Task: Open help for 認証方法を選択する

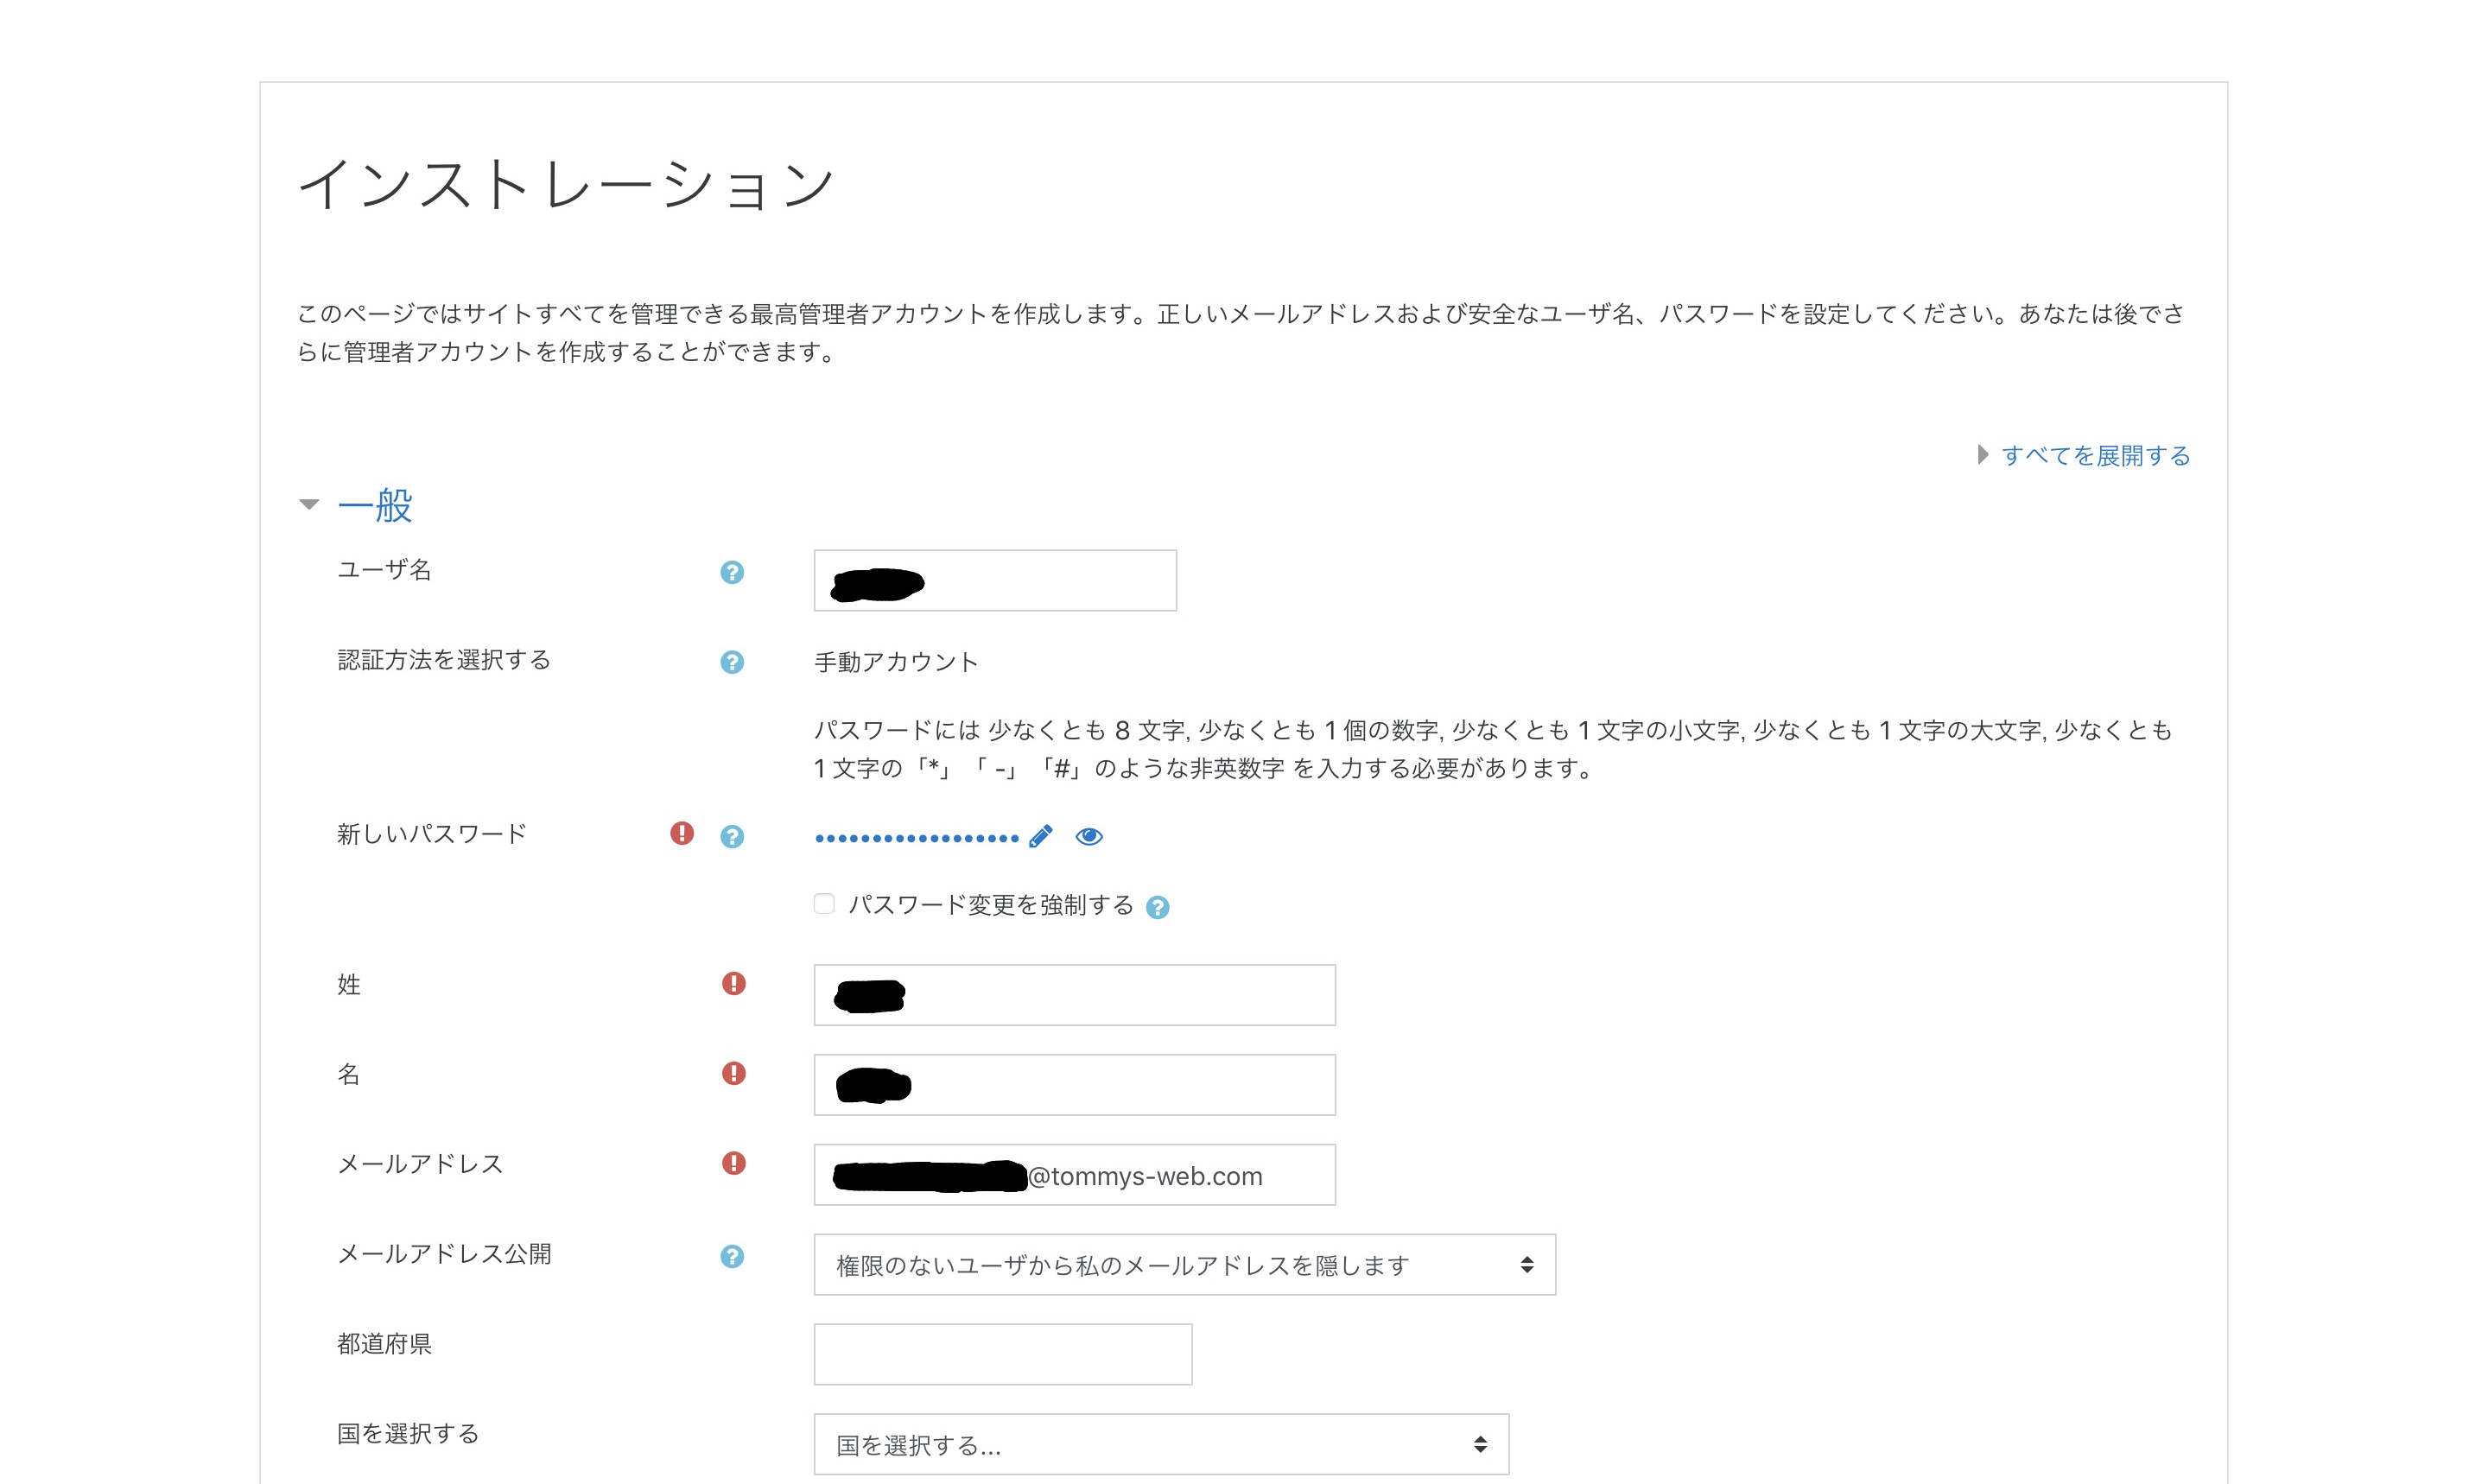Action: (x=732, y=662)
